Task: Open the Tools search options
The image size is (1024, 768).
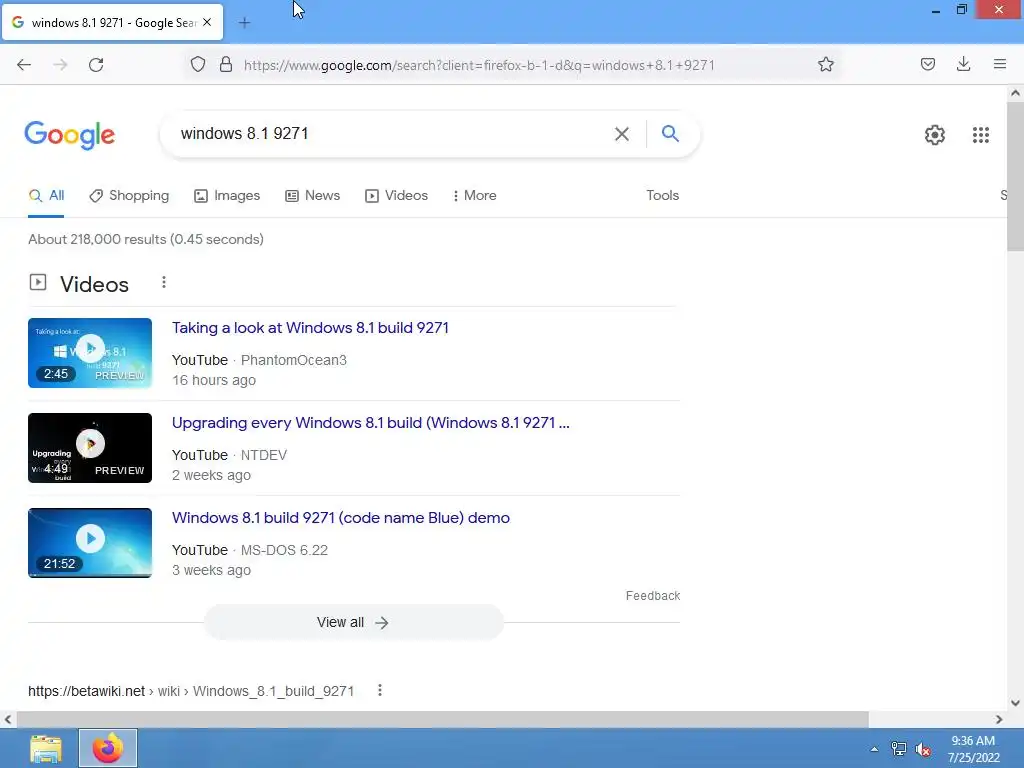Action: coord(662,195)
